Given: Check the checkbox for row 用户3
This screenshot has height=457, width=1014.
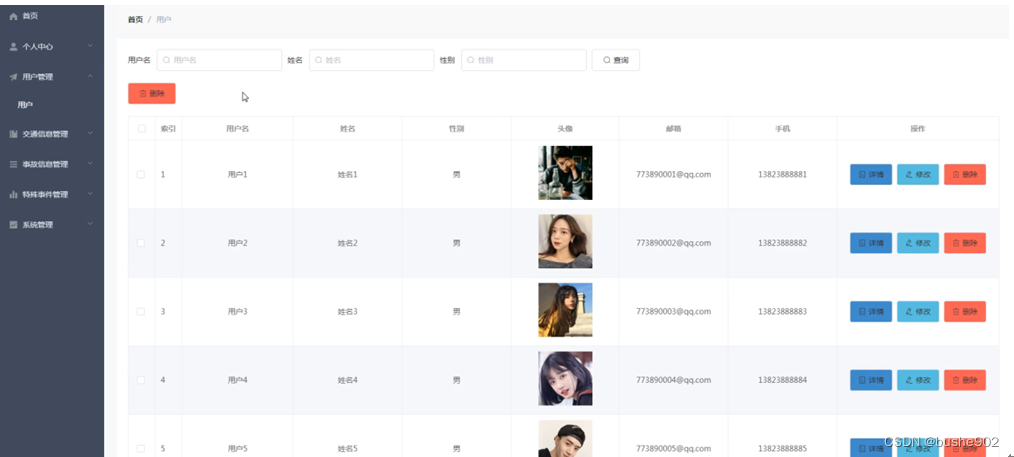Looking at the screenshot, I should tap(141, 312).
